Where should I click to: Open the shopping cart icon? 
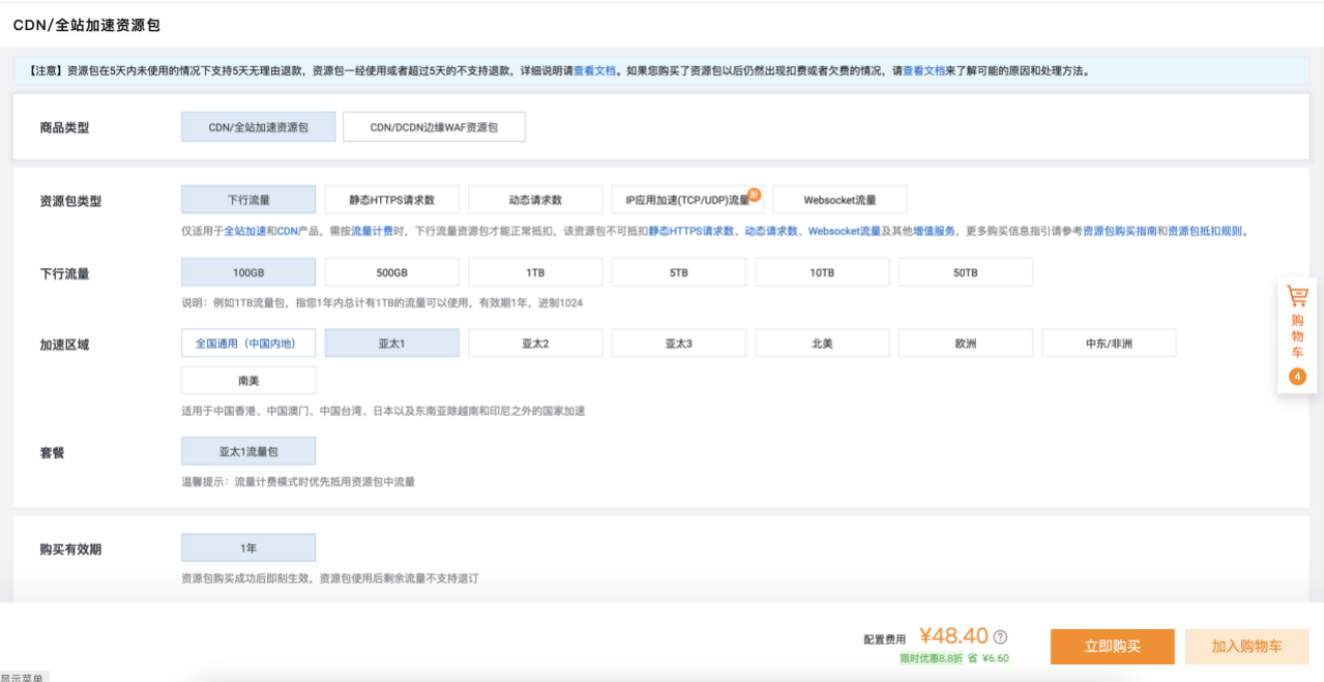[1297, 296]
